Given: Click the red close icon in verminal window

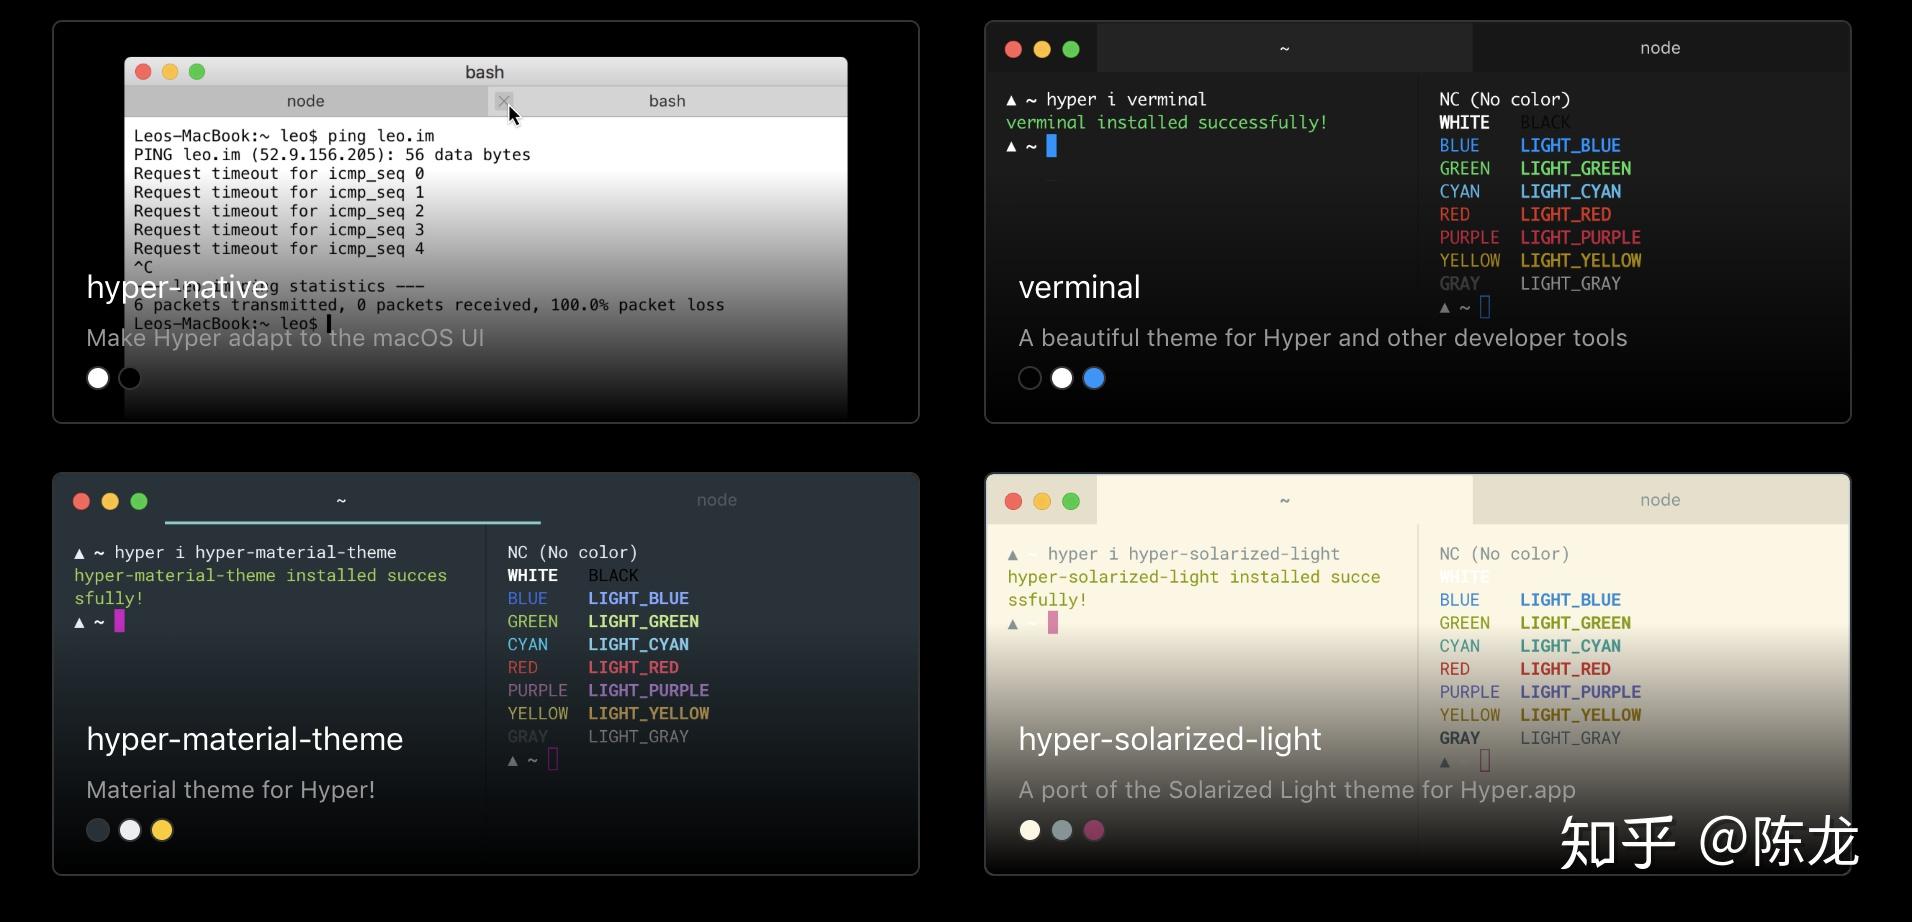Looking at the screenshot, I should click(1012, 48).
